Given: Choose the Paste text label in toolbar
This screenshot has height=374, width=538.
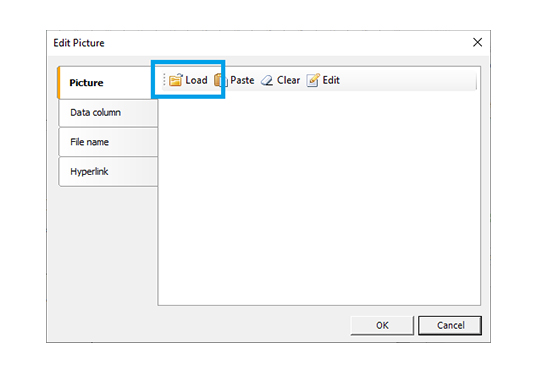Looking at the screenshot, I should (x=242, y=80).
